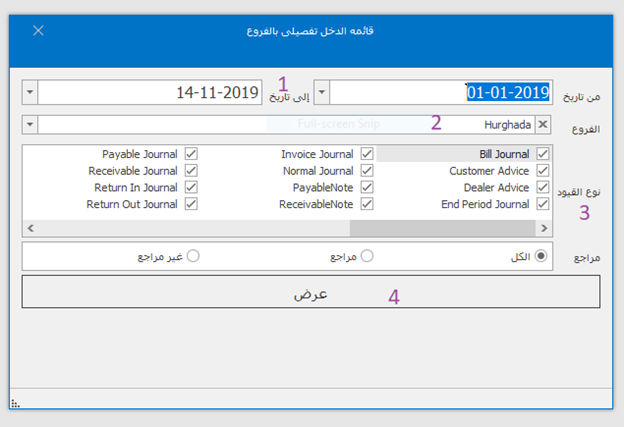Open the to-date calendar dropdown
This screenshot has width=624, height=427.
tap(28, 92)
